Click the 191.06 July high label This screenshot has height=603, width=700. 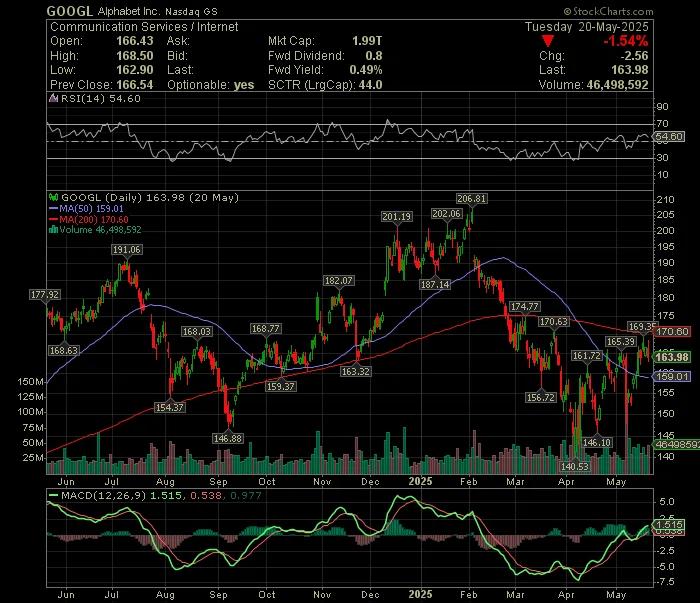127,250
